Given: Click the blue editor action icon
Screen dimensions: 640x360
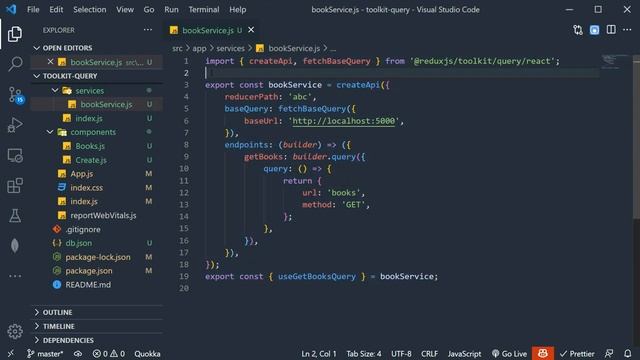Looking at the screenshot, I should (x=594, y=30).
